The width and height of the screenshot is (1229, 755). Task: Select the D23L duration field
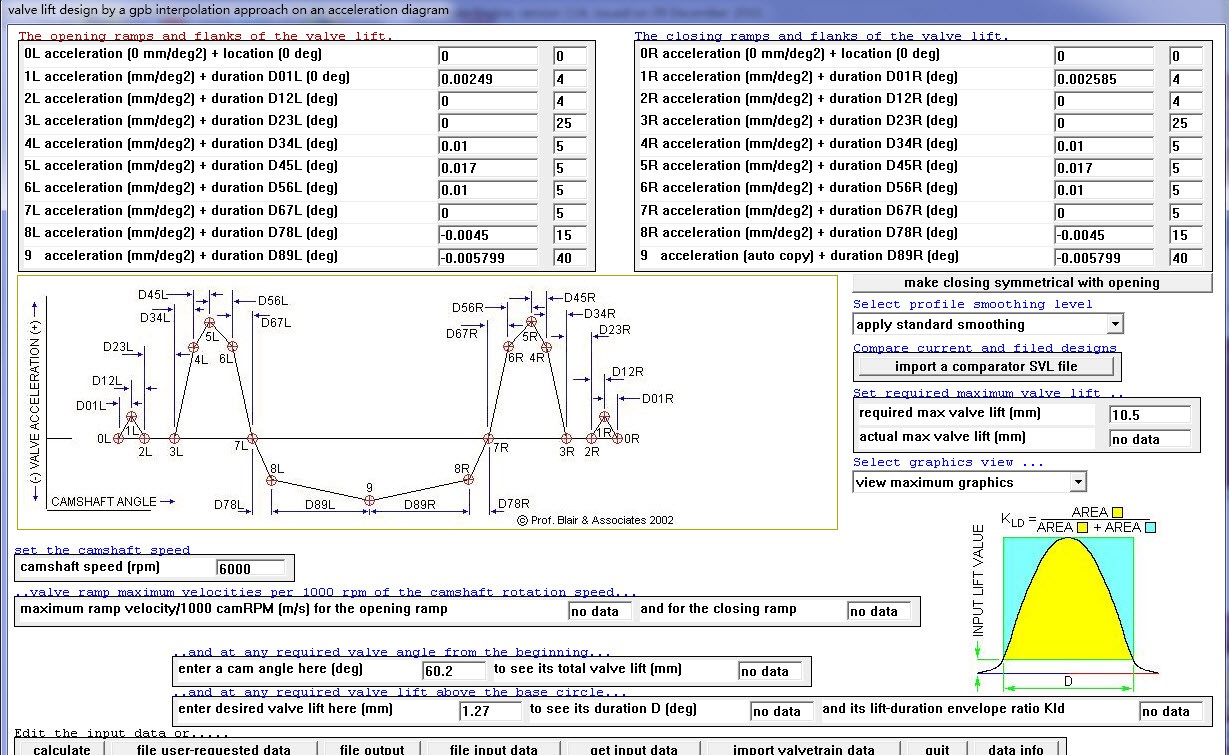click(571, 123)
